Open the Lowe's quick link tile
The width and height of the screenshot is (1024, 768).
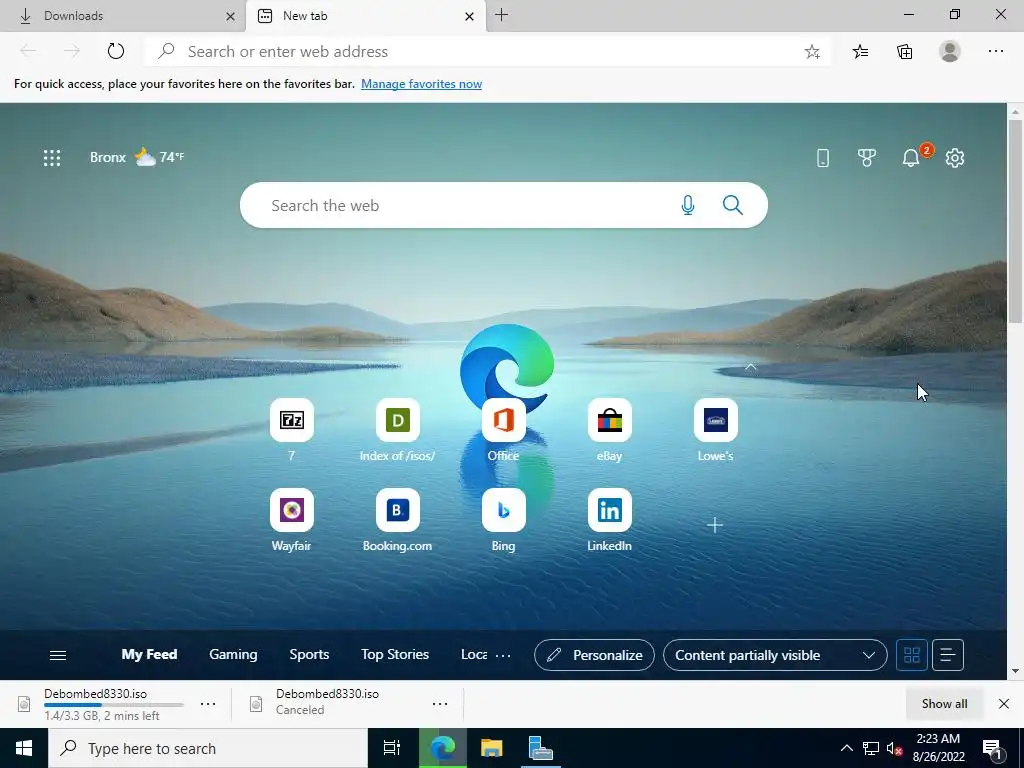coord(715,420)
